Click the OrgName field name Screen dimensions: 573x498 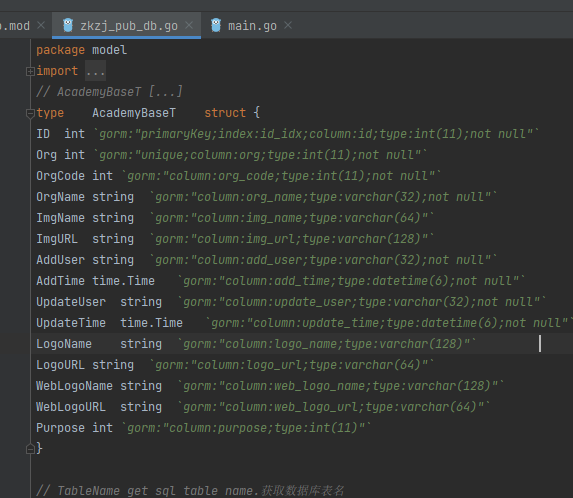[x=60, y=197]
